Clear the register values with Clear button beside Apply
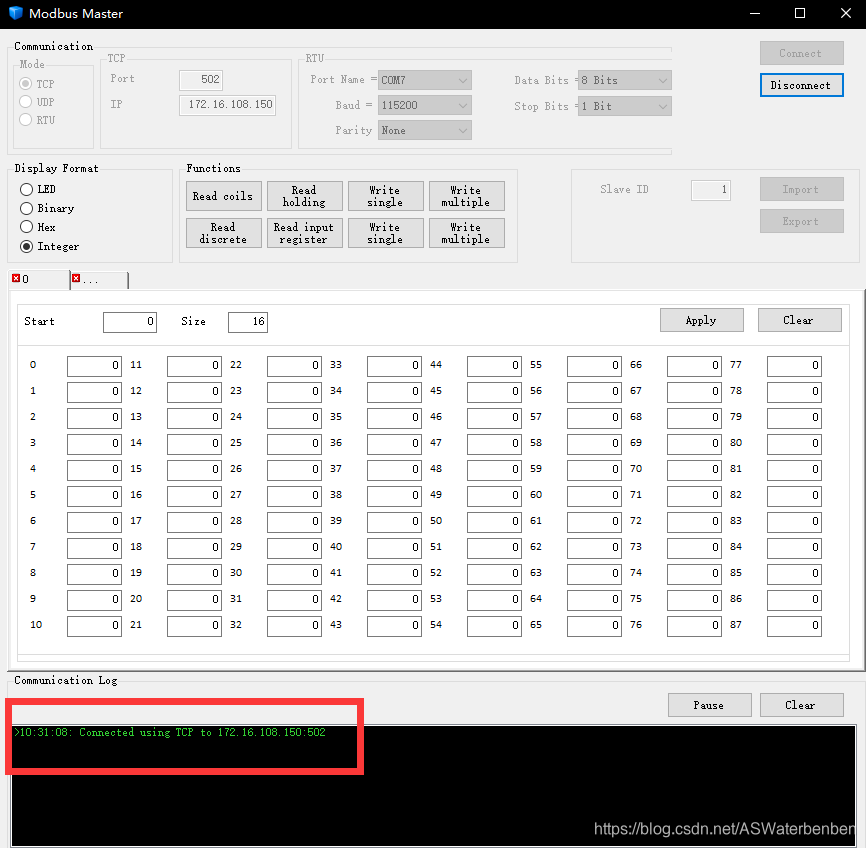This screenshot has width=866, height=848. [799, 320]
